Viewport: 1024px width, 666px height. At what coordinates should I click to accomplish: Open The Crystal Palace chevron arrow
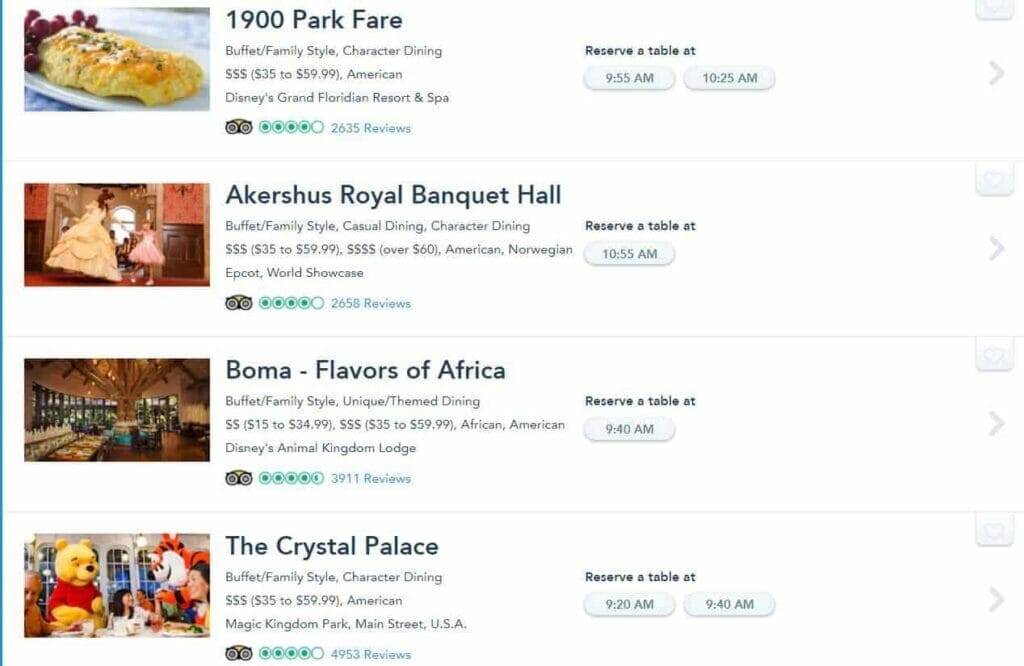coord(996,599)
